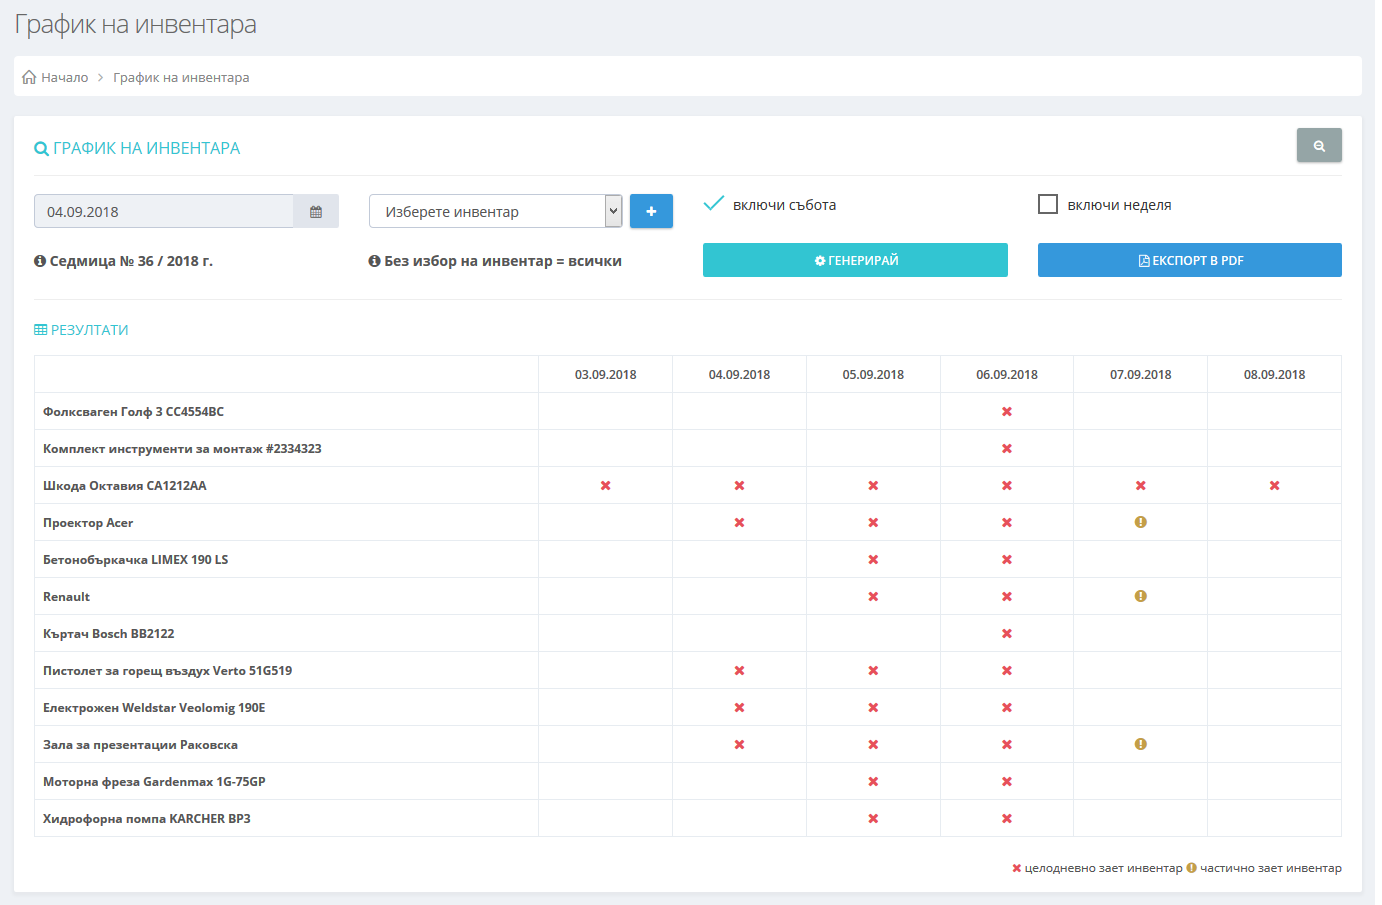The height and width of the screenshot is (905, 1382).
Task: Select the Бетонобъркачка LIMEX 190 LS row label
Action: 135,560
